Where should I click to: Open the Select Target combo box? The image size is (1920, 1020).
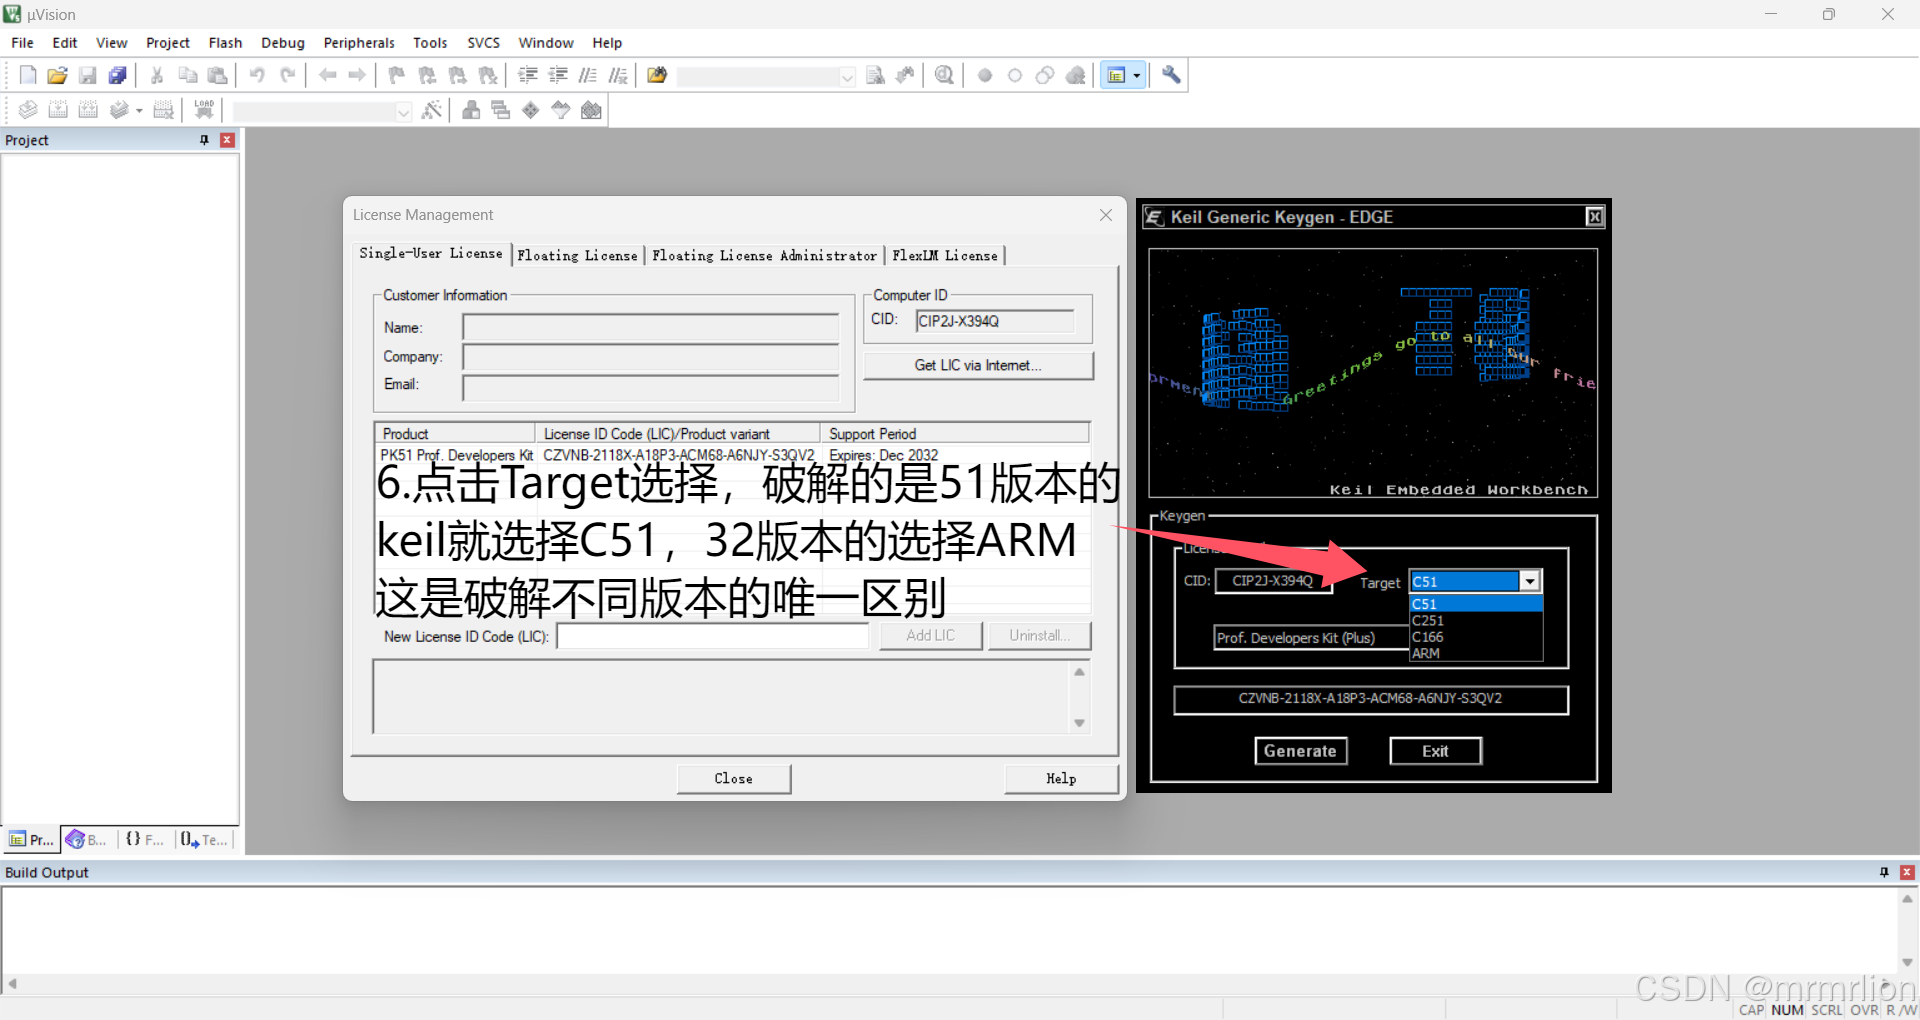click(322, 111)
